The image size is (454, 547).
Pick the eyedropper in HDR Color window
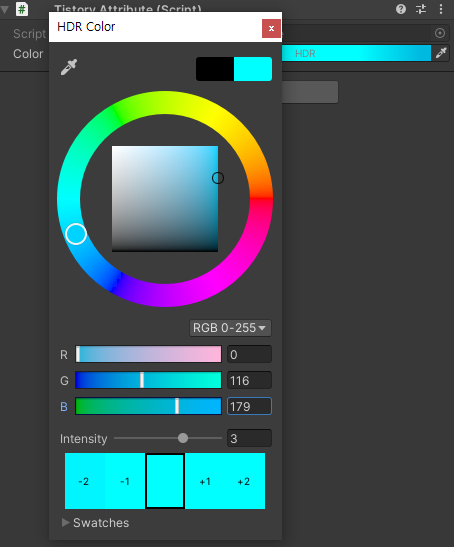69,67
